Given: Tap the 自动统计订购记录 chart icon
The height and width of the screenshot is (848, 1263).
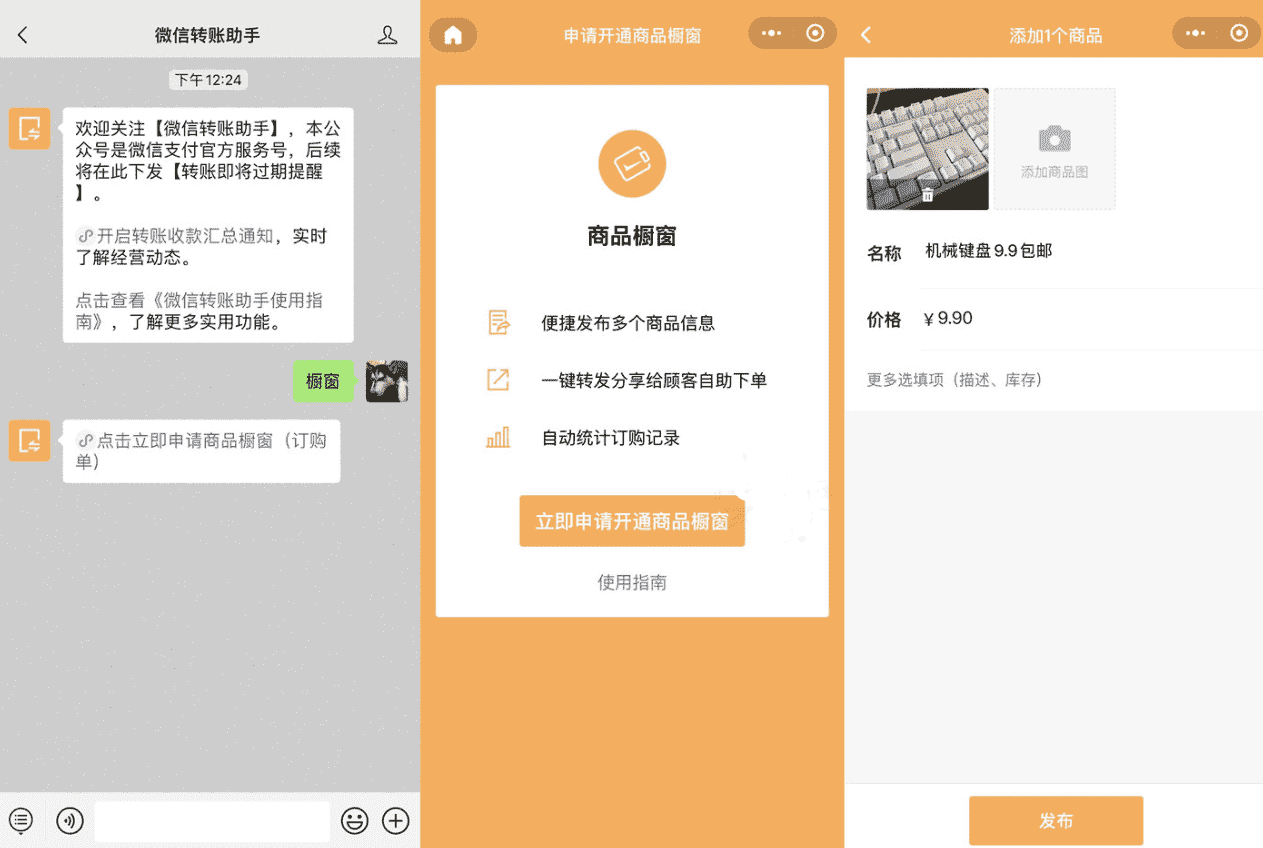Looking at the screenshot, I should (x=498, y=437).
